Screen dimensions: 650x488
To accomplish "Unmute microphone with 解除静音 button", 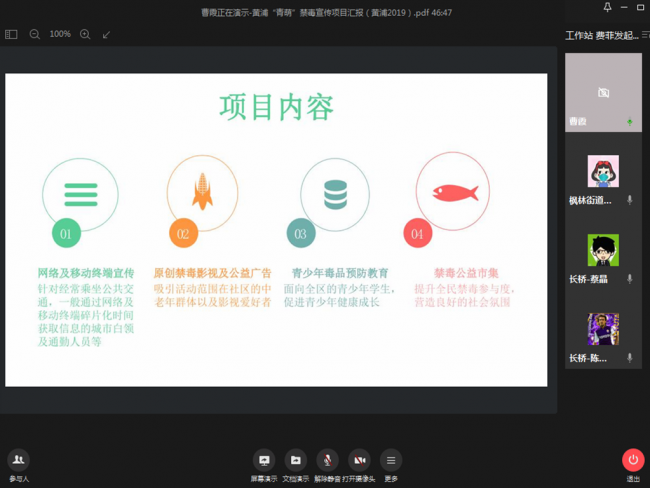I will click(x=327, y=463).
